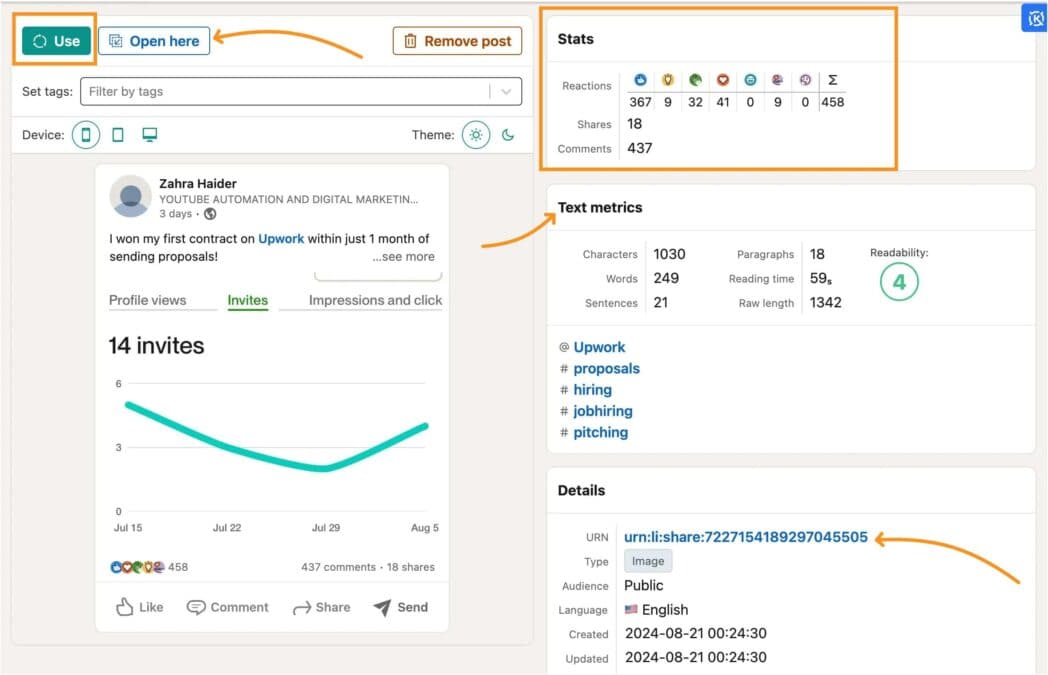Switch to light theme with sun icon
Image resolution: width=1048 pixels, height=675 pixels.
coord(476,133)
